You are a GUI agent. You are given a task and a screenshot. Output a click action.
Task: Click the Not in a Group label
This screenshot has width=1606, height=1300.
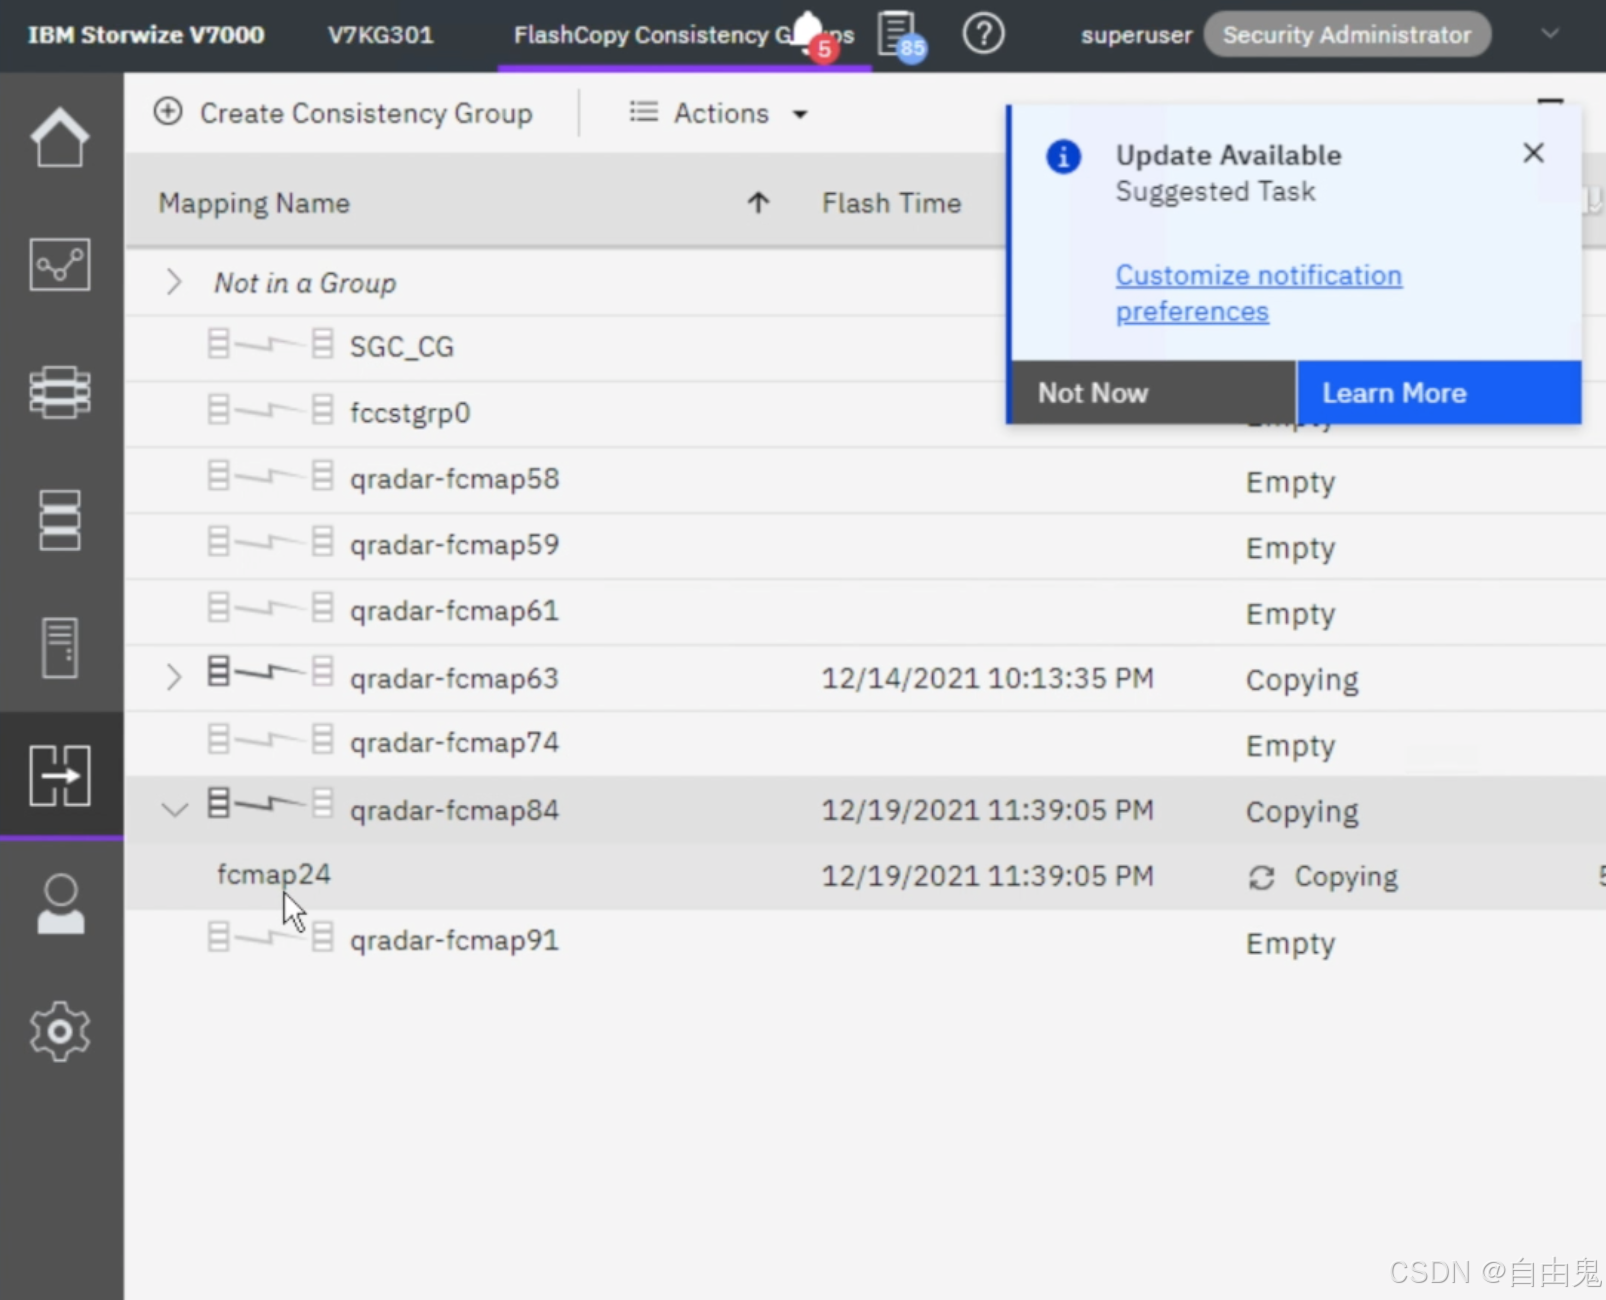pyautogui.click(x=305, y=284)
